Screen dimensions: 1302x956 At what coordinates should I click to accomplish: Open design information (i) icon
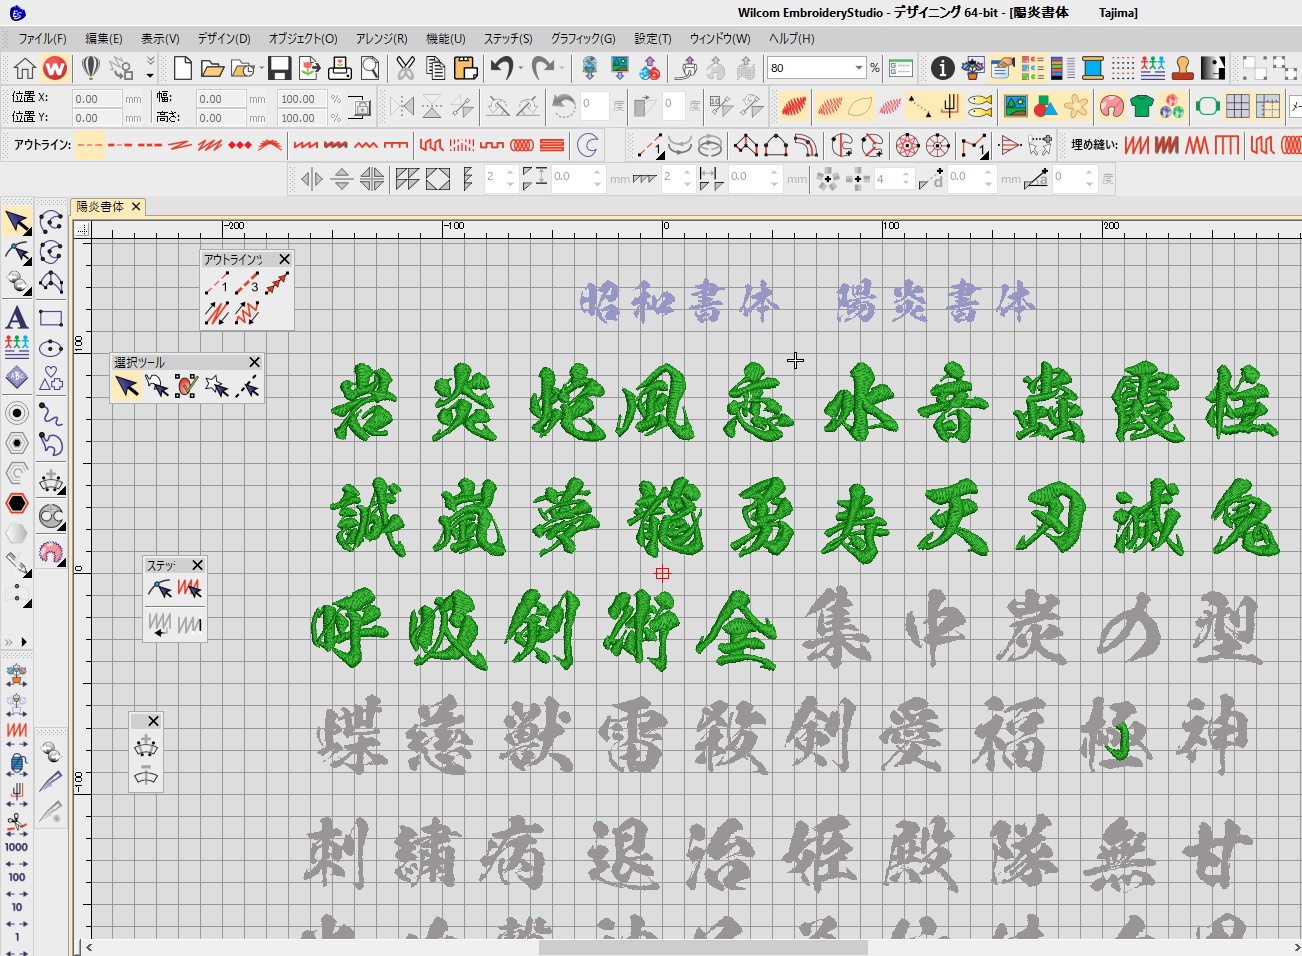tap(942, 68)
